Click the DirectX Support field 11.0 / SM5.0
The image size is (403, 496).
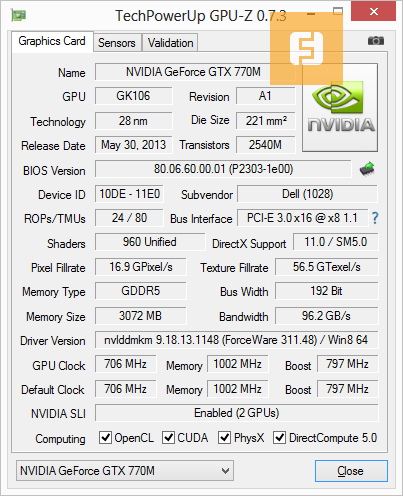(x=336, y=242)
